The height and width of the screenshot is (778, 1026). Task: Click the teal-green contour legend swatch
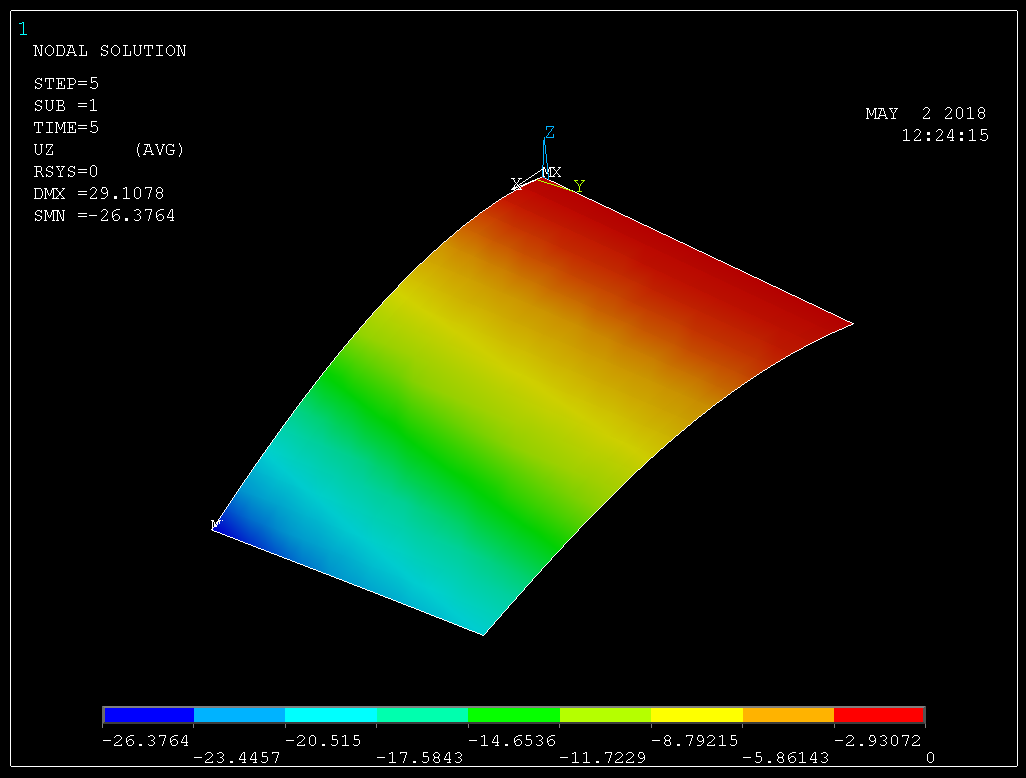[x=423, y=715]
